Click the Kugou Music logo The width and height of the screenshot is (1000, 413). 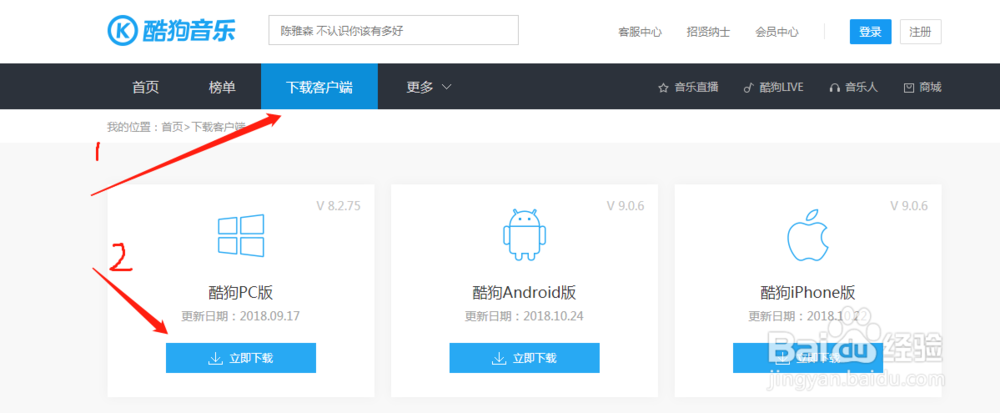[172, 30]
